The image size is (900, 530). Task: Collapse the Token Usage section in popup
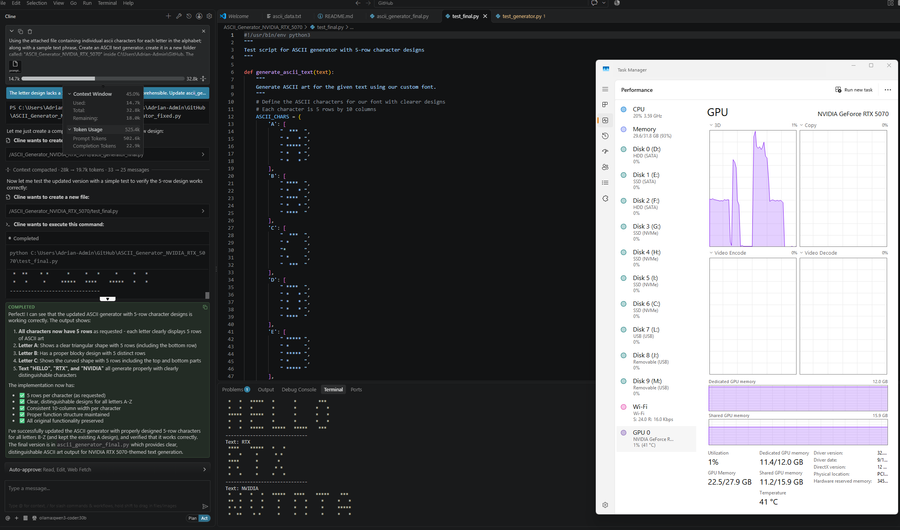pos(69,129)
